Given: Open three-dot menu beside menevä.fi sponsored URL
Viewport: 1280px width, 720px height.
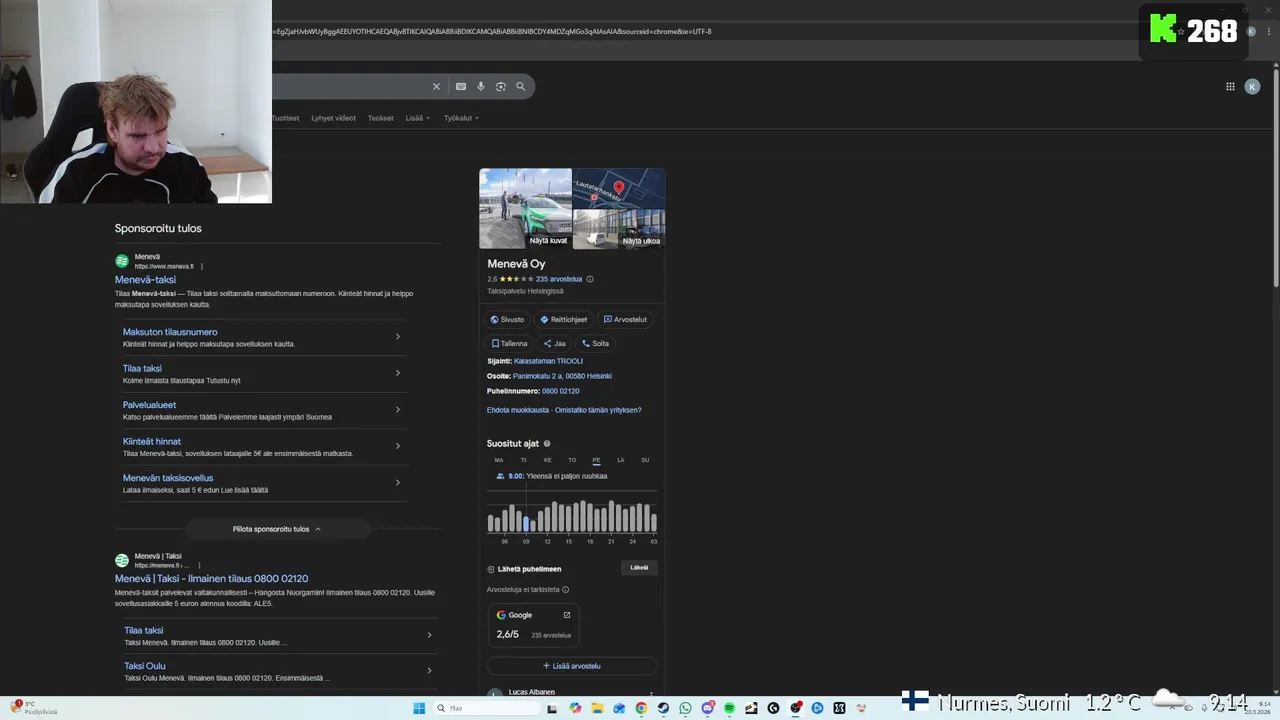Looking at the screenshot, I should [x=202, y=267].
